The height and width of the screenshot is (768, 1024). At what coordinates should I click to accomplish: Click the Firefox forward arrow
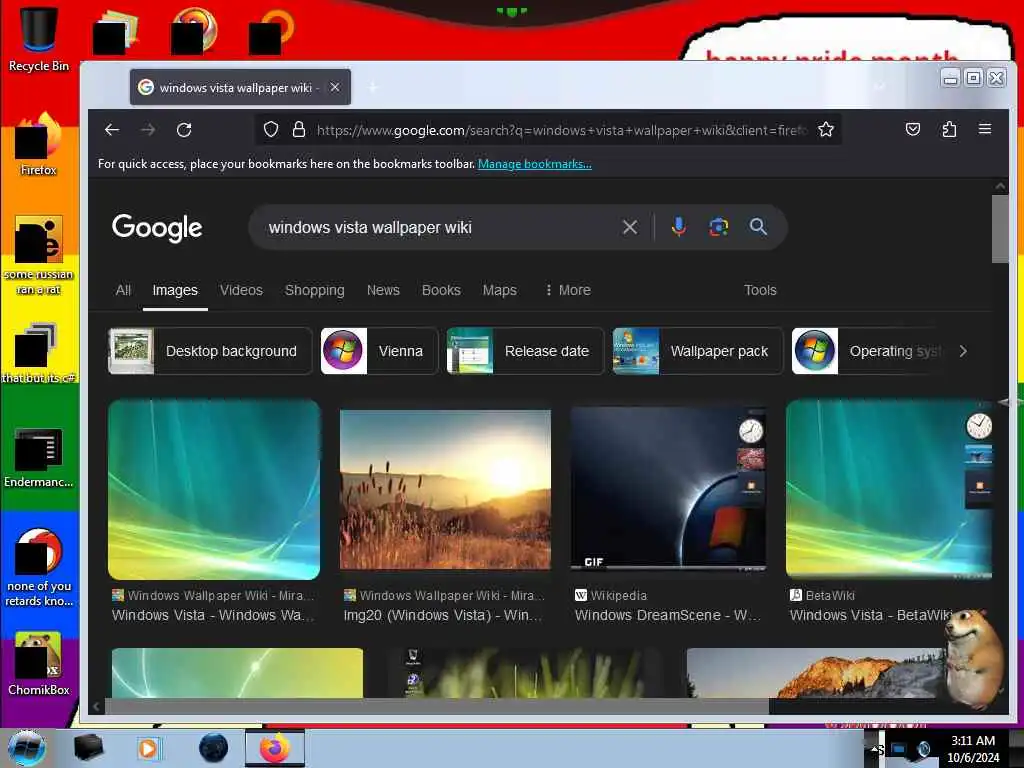[x=148, y=130]
